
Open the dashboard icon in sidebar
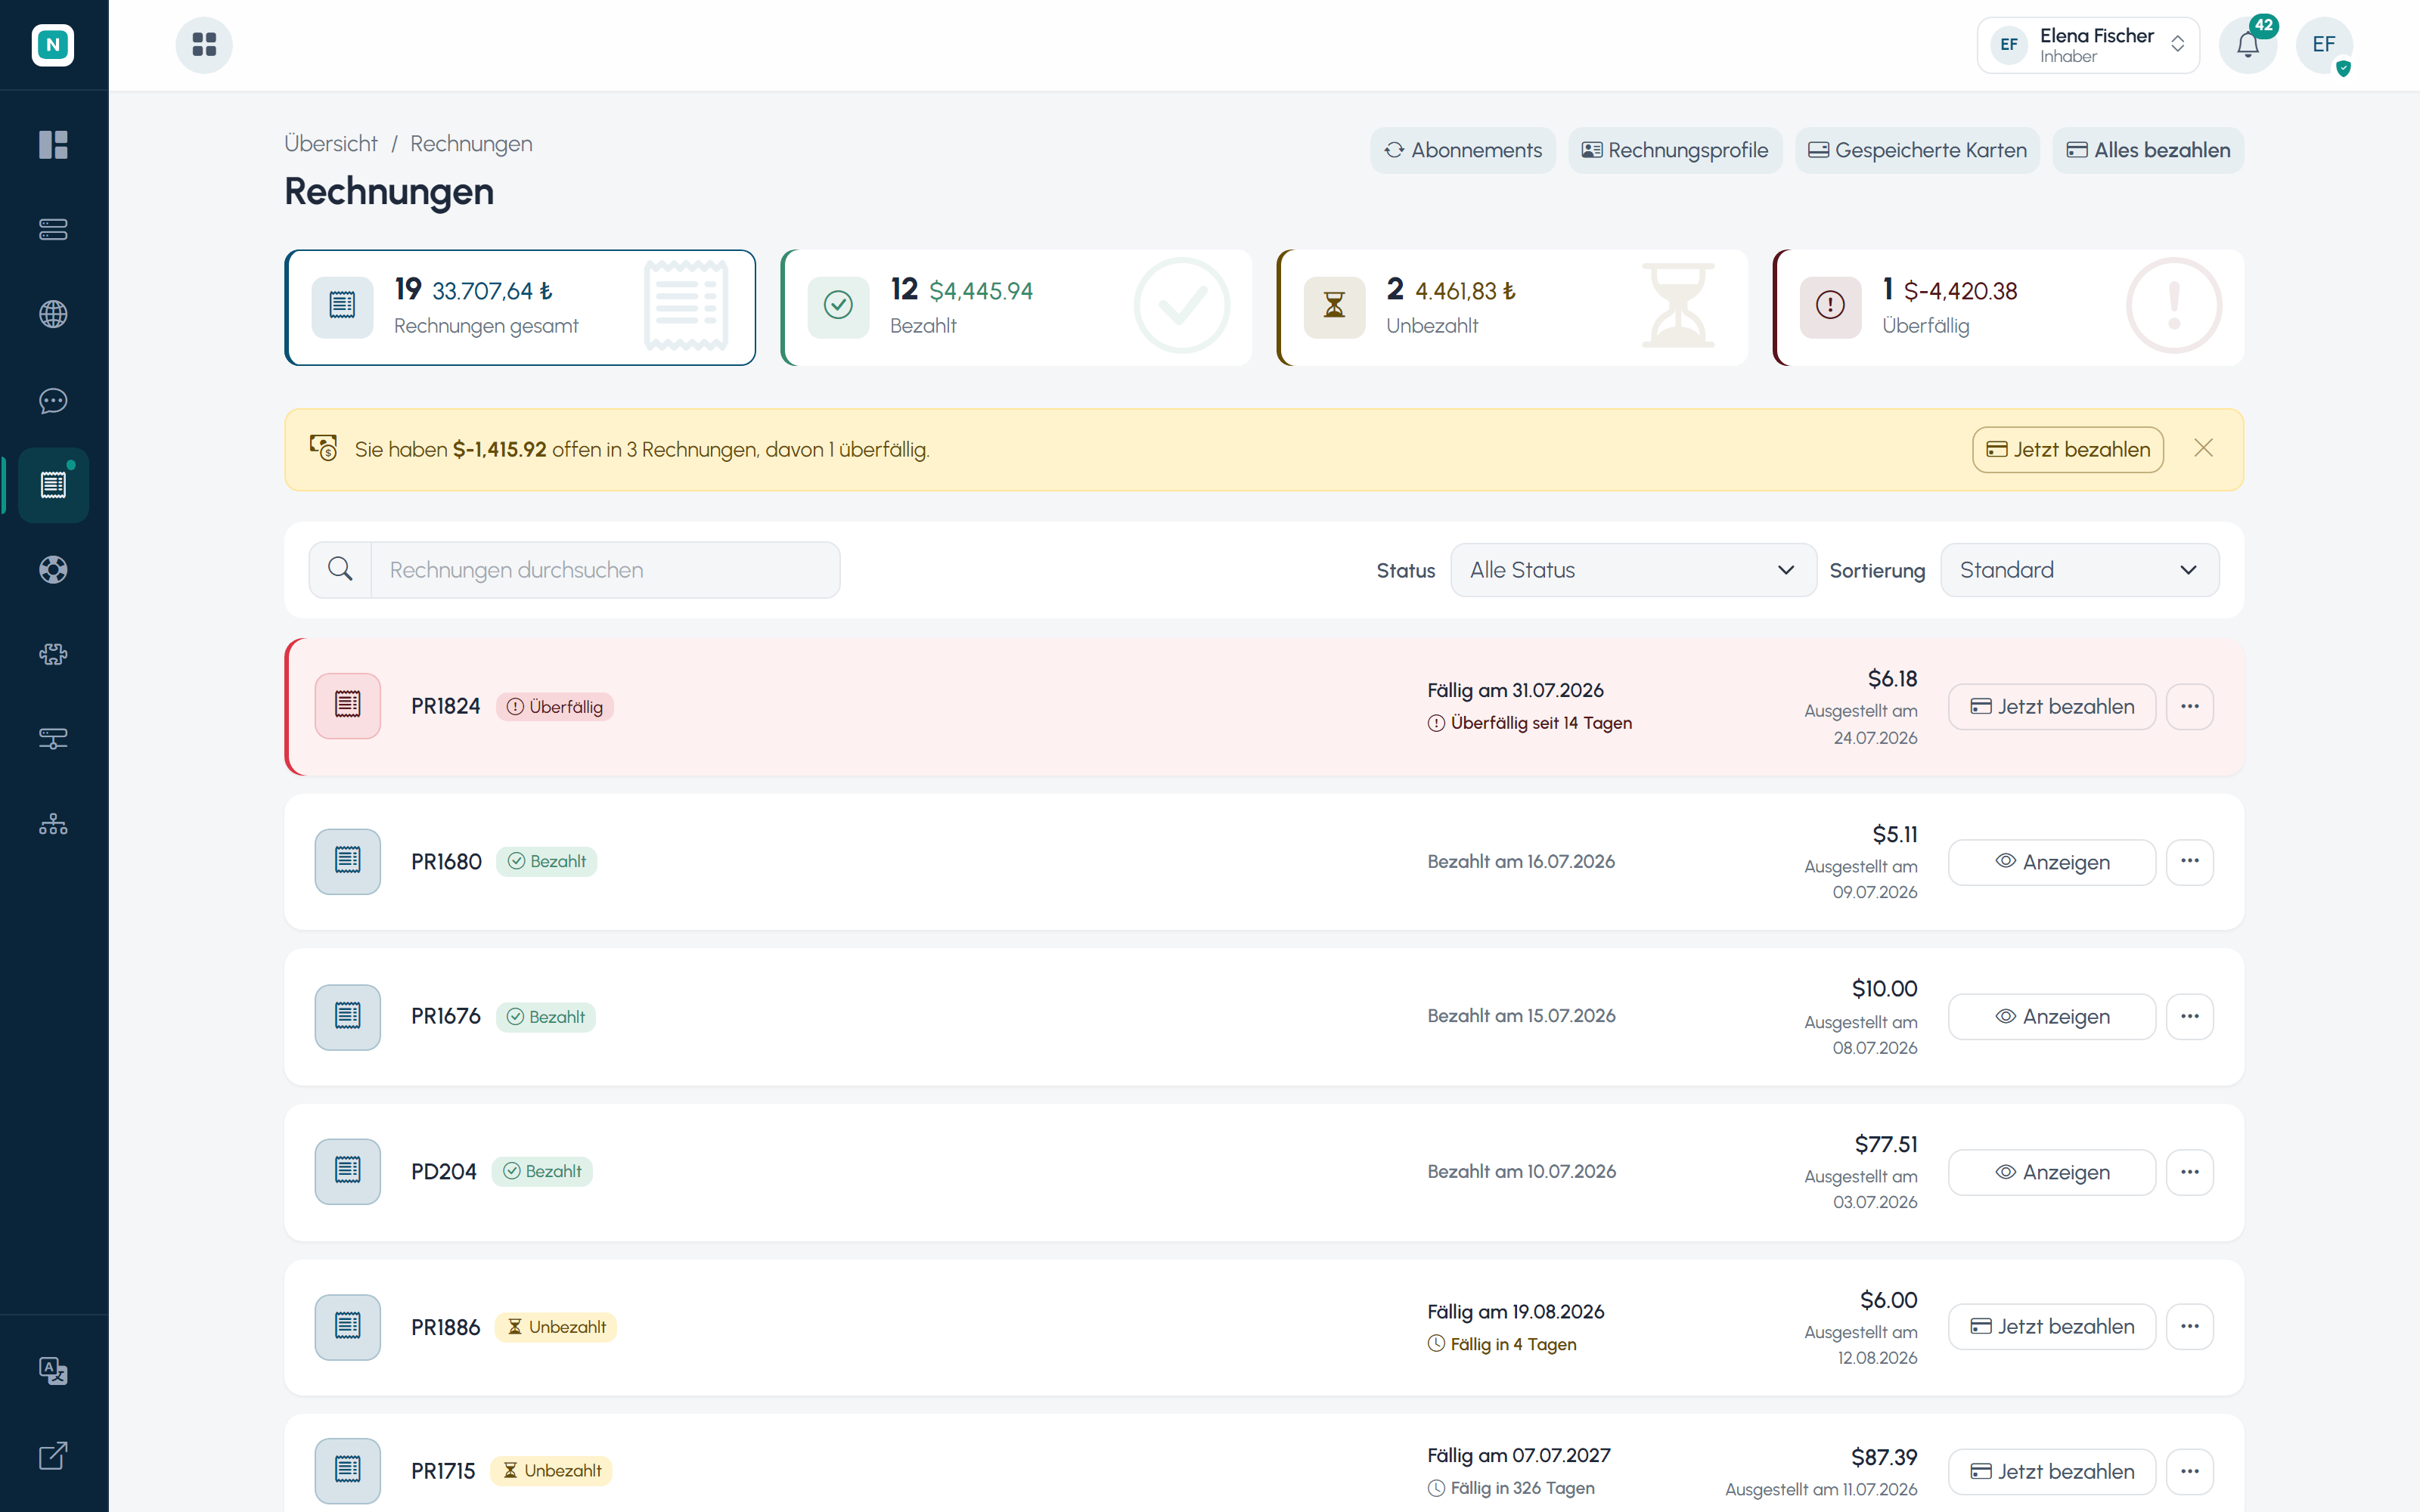(53, 145)
